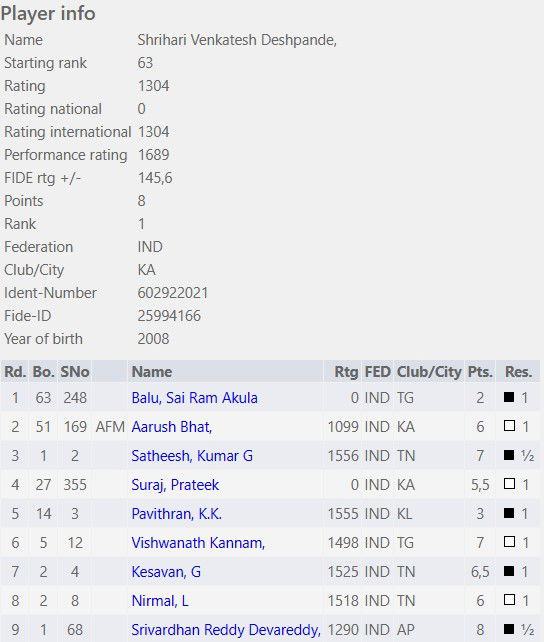This screenshot has width=544, height=642.
Task: Click black piece icon in round 3
Action: pos(509,455)
